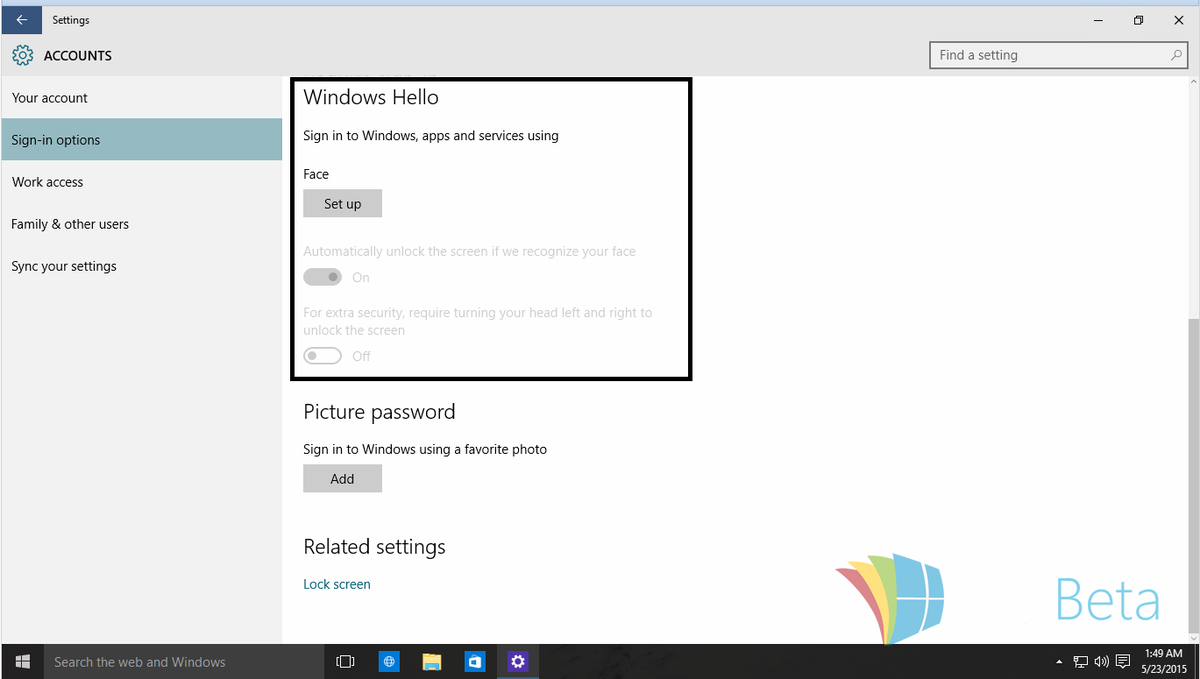The height and width of the screenshot is (679, 1200).
Task: Click the search magnifier icon
Action: click(x=1177, y=55)
